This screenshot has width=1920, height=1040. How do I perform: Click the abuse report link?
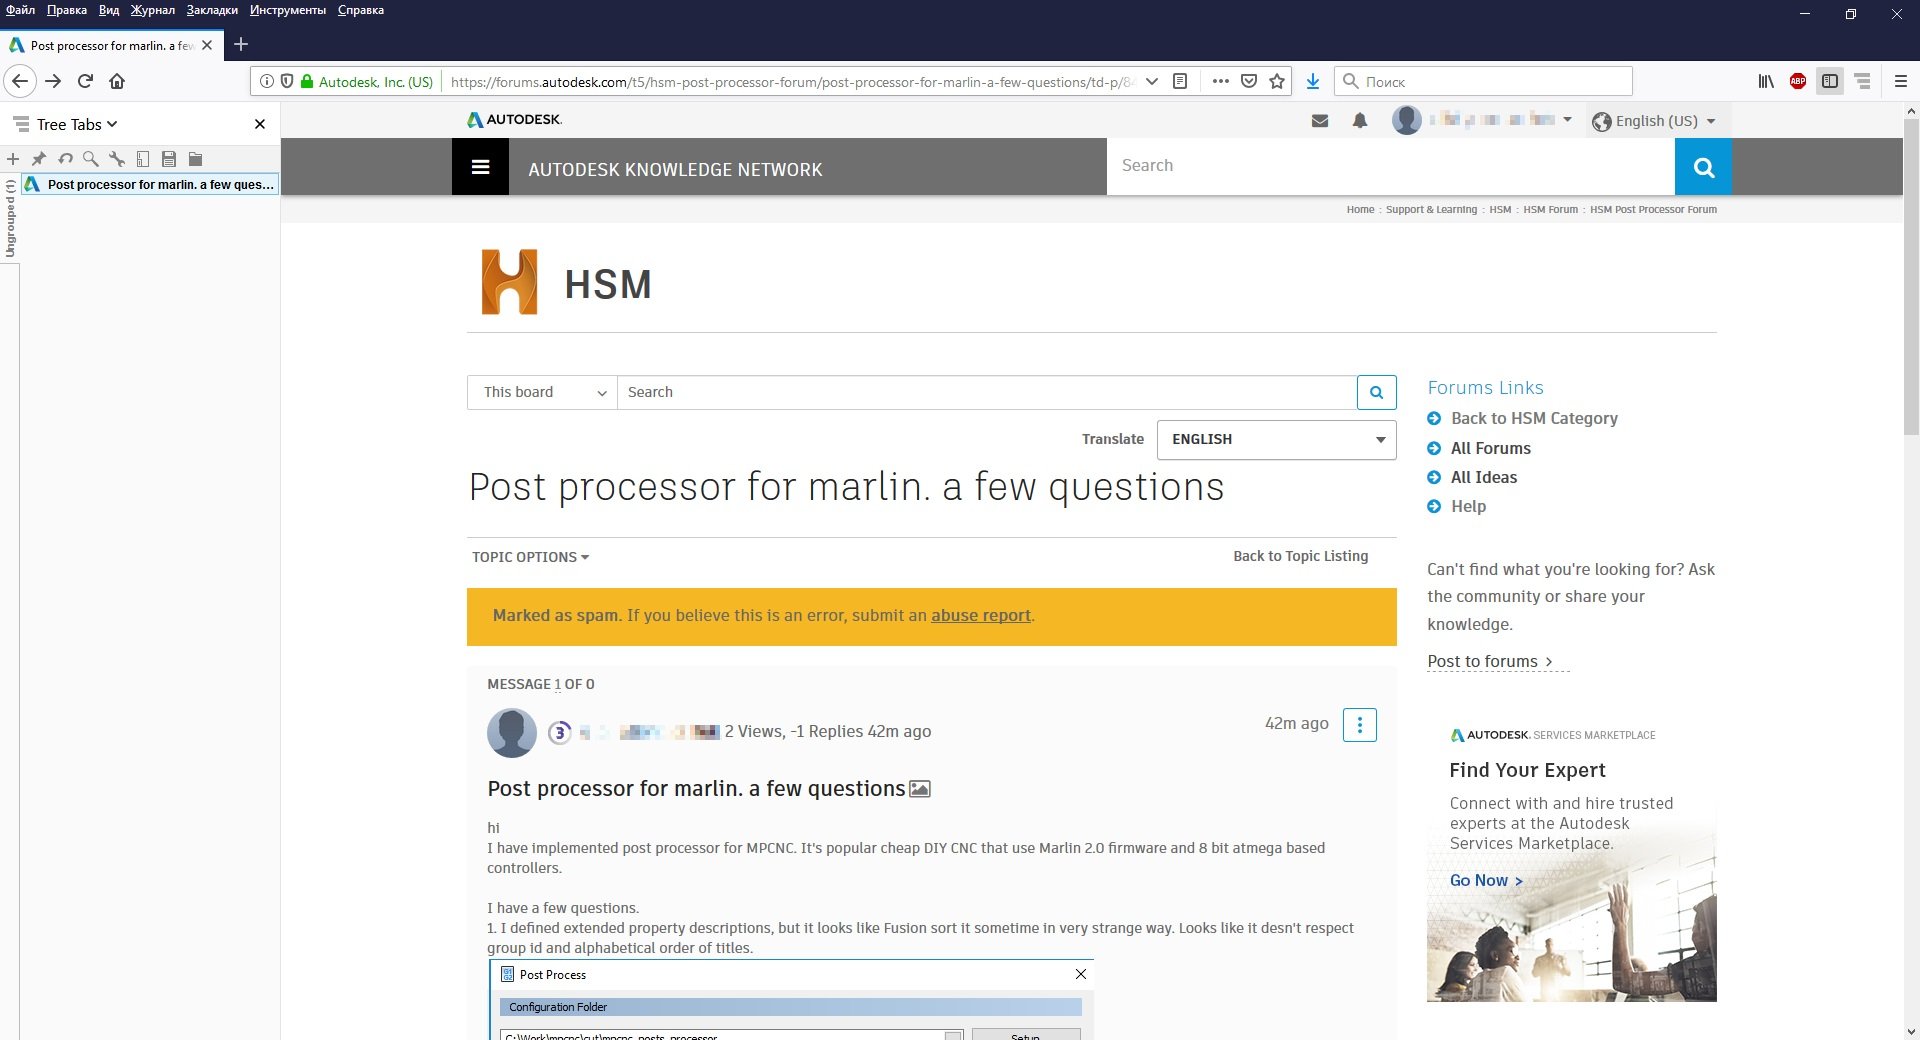pos(980,616)
